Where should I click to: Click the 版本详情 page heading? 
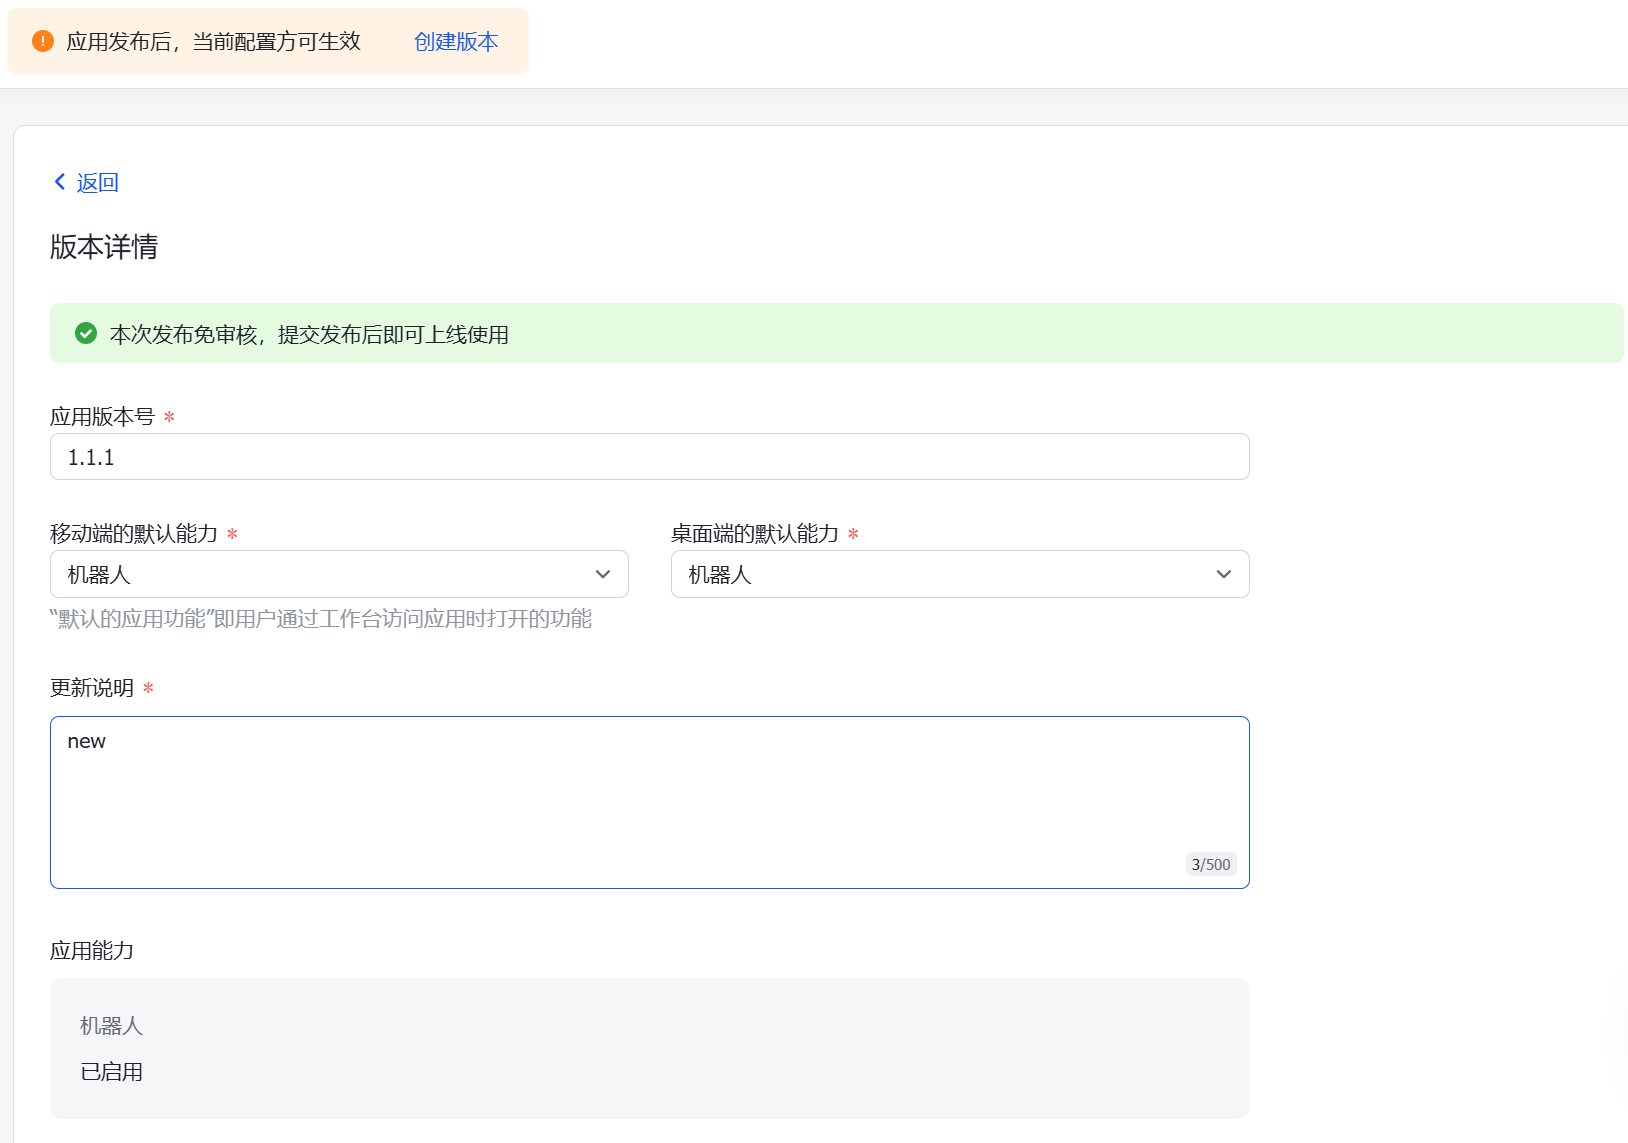point(104,247)
